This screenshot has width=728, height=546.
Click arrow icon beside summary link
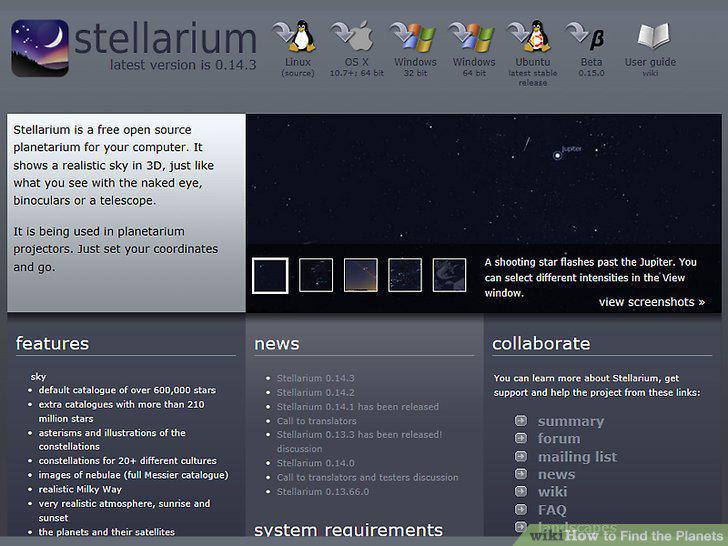(x=521, y=421)
